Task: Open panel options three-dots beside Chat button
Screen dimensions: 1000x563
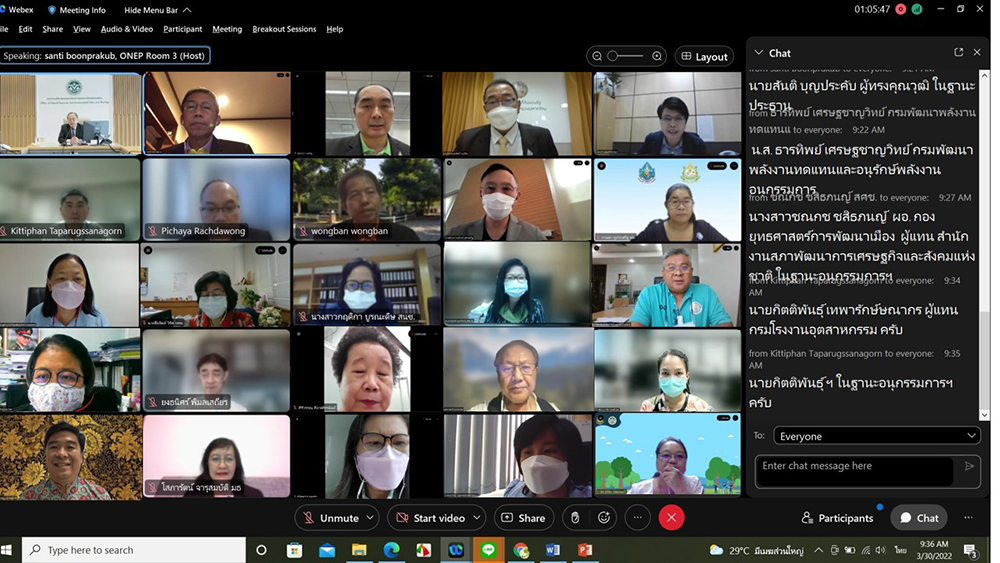Action: [x=968, y=518]
